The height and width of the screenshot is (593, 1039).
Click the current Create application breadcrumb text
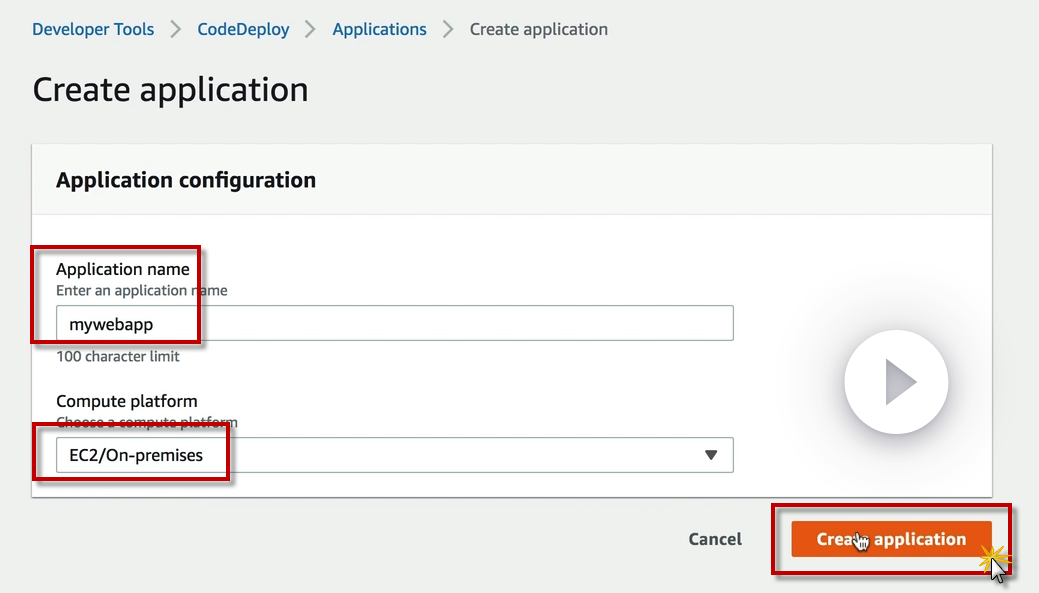[x=538, y=29]
